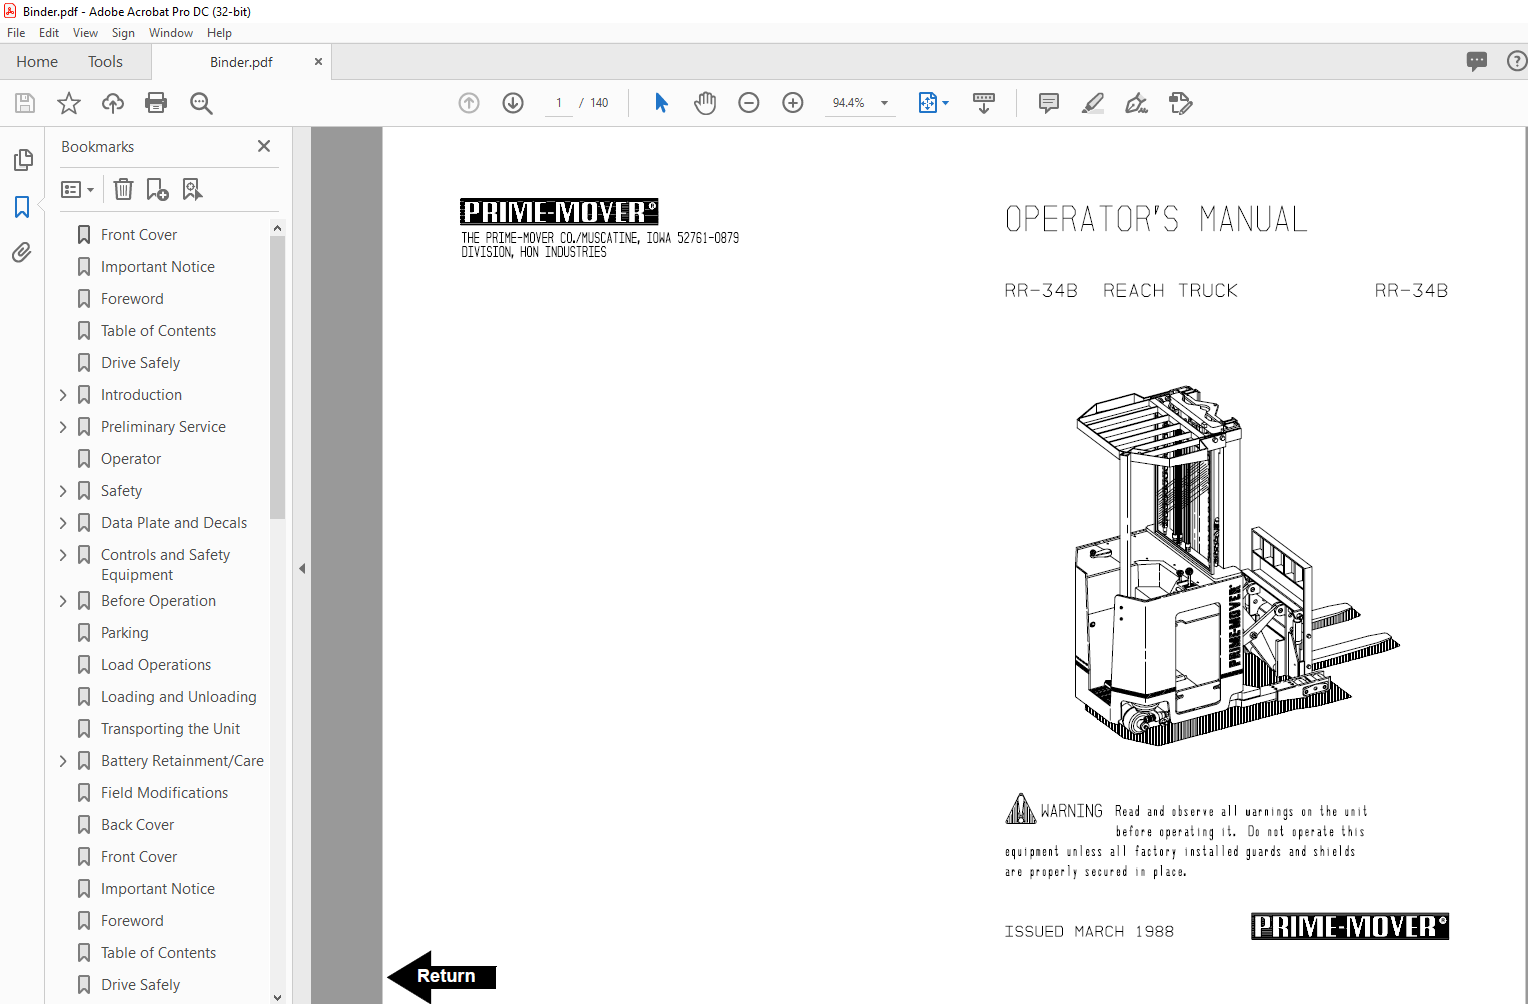Click the Save file icon
Screen dimensions: 1528x1004
(25, 103)
